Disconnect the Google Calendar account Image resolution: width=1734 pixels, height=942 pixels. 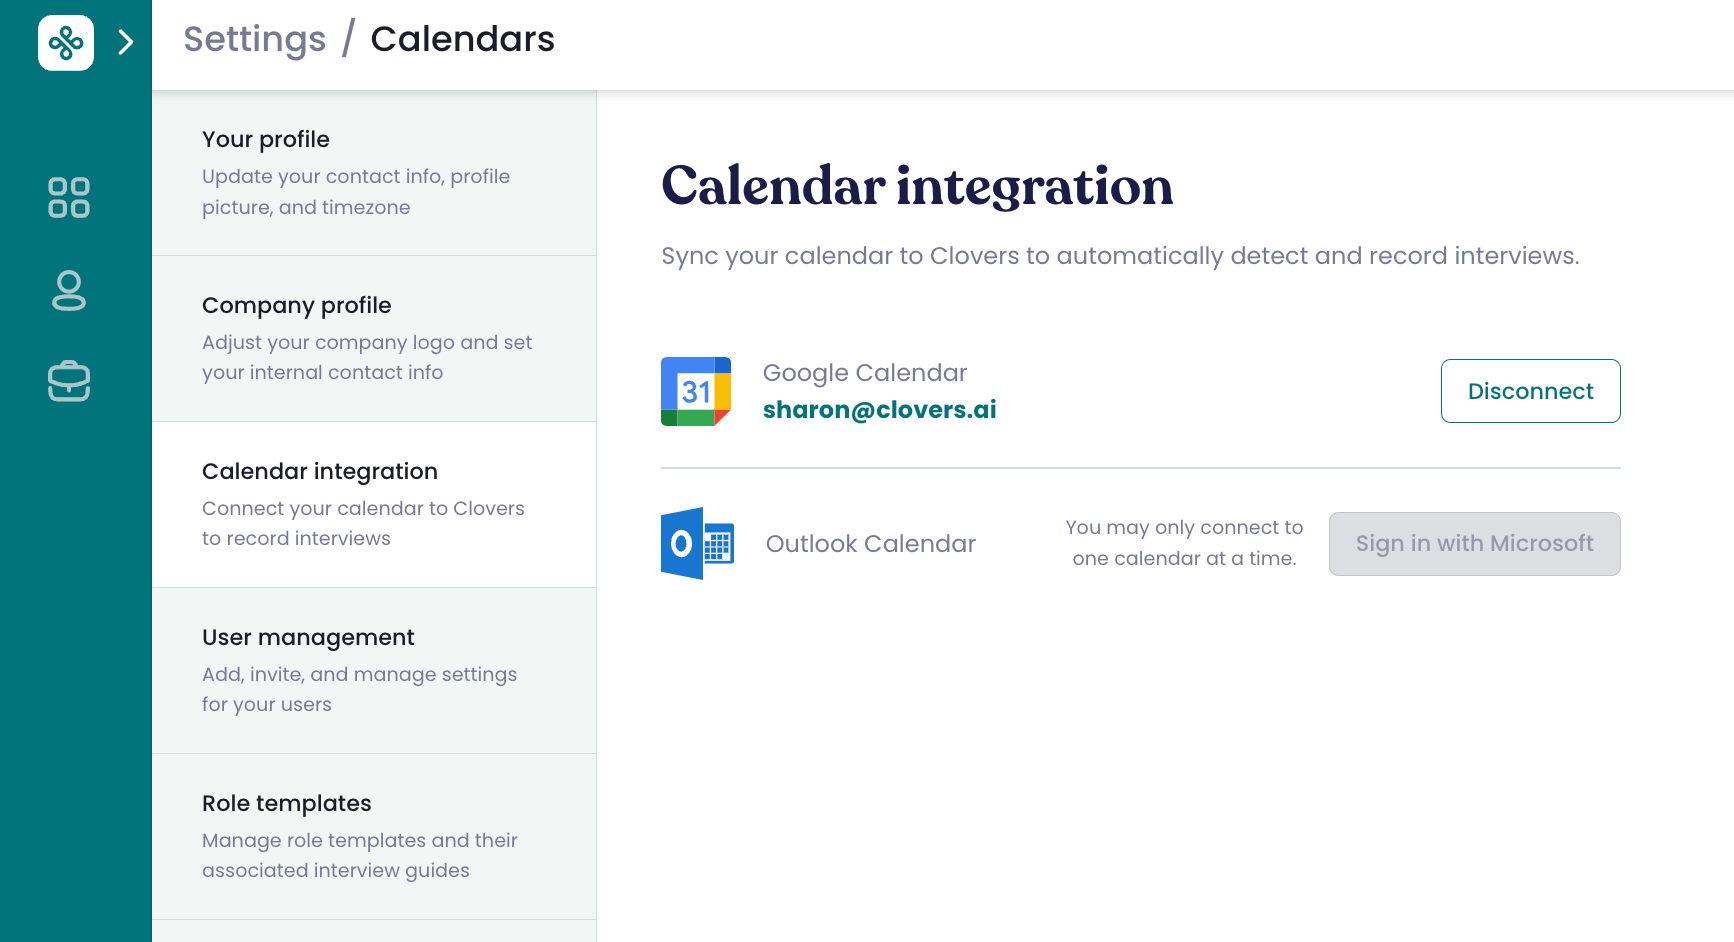click(x=1530, y=391)
